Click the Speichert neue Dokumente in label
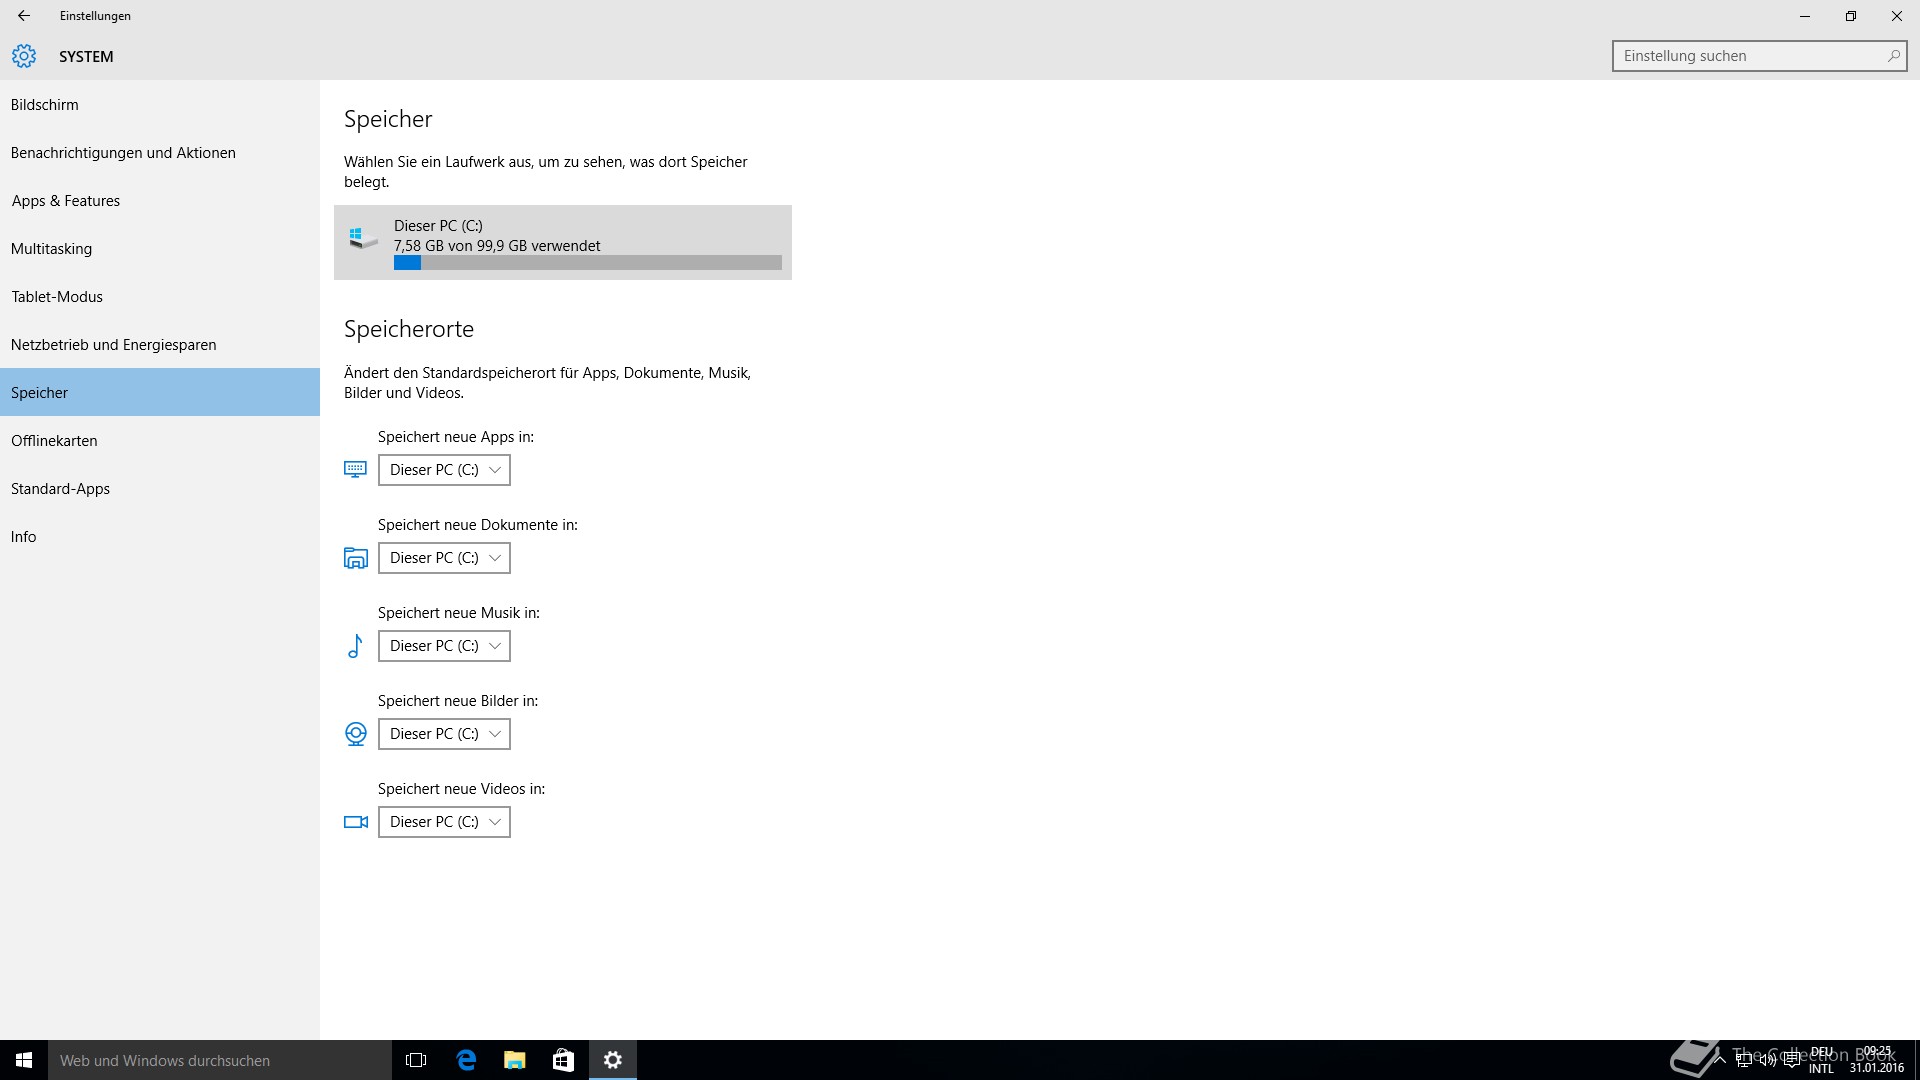Screen dimensions: 1920x1080 click(x=478, y=525)
